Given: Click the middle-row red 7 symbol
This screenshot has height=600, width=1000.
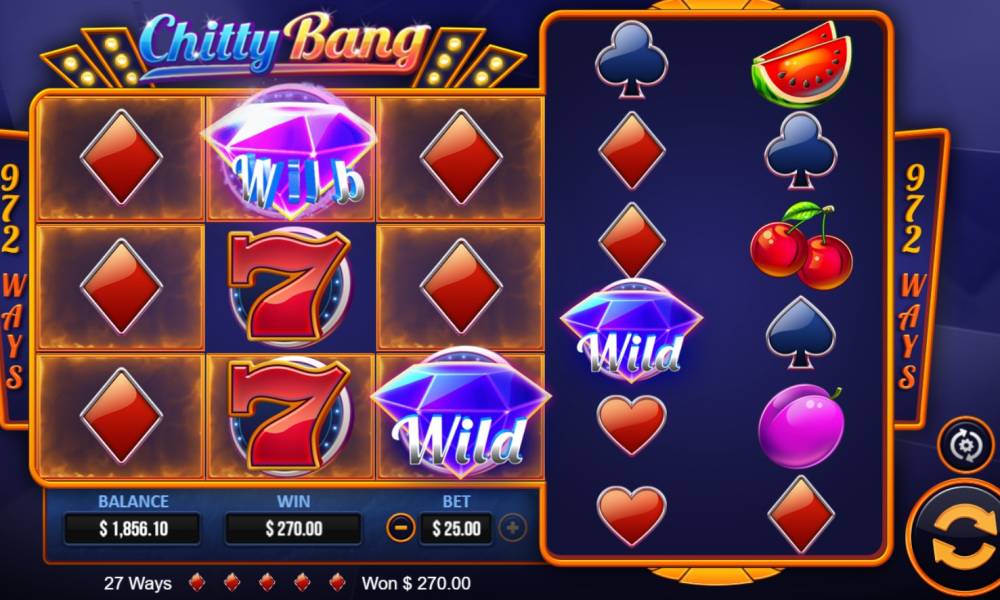Looking at the screenshot, I should [x=289, y=286].
